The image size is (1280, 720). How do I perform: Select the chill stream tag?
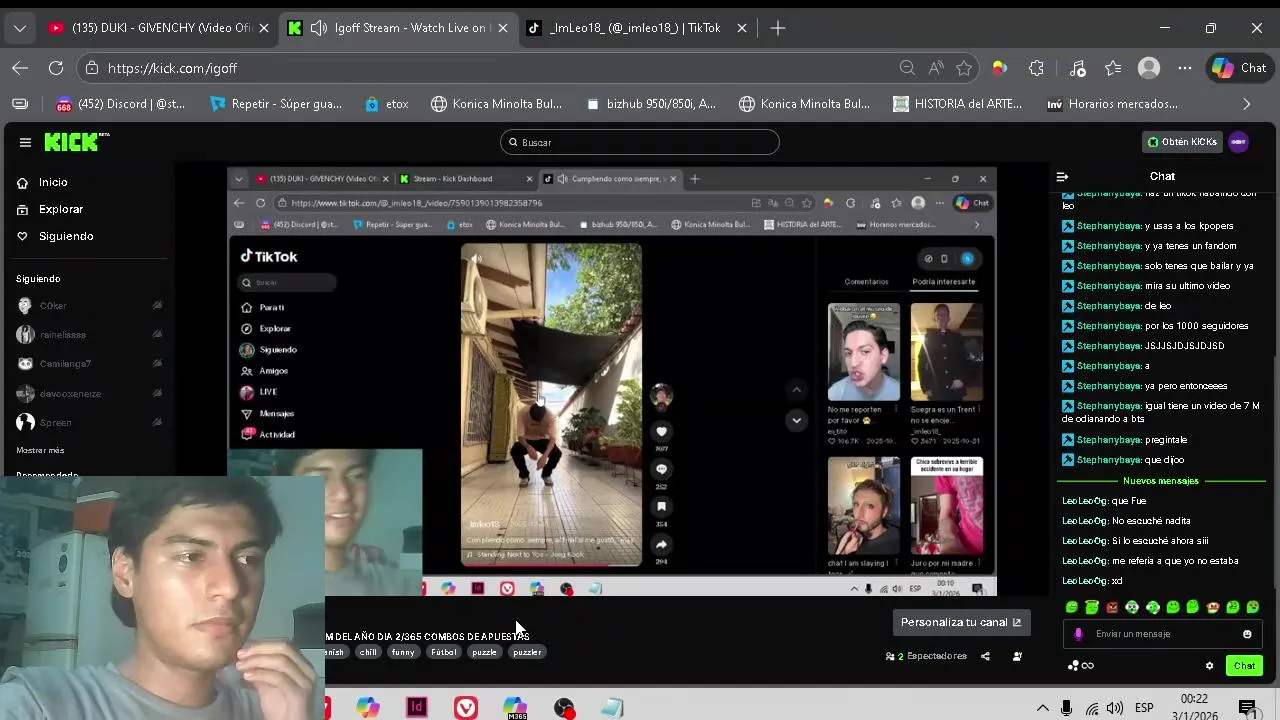tap(368, 652)
